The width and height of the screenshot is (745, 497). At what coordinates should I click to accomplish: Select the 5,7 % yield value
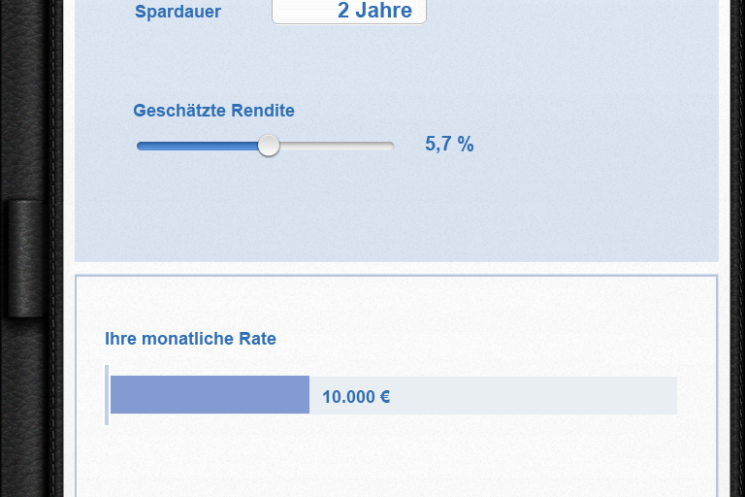coord(449,144)
